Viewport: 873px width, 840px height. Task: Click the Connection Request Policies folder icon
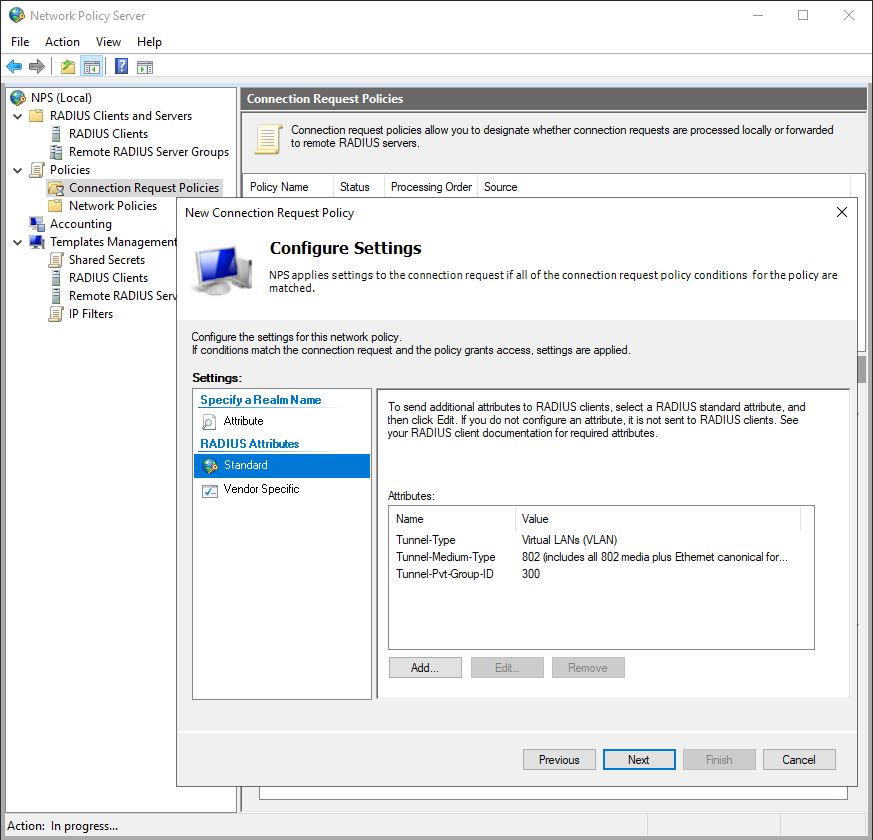point(56,188)
